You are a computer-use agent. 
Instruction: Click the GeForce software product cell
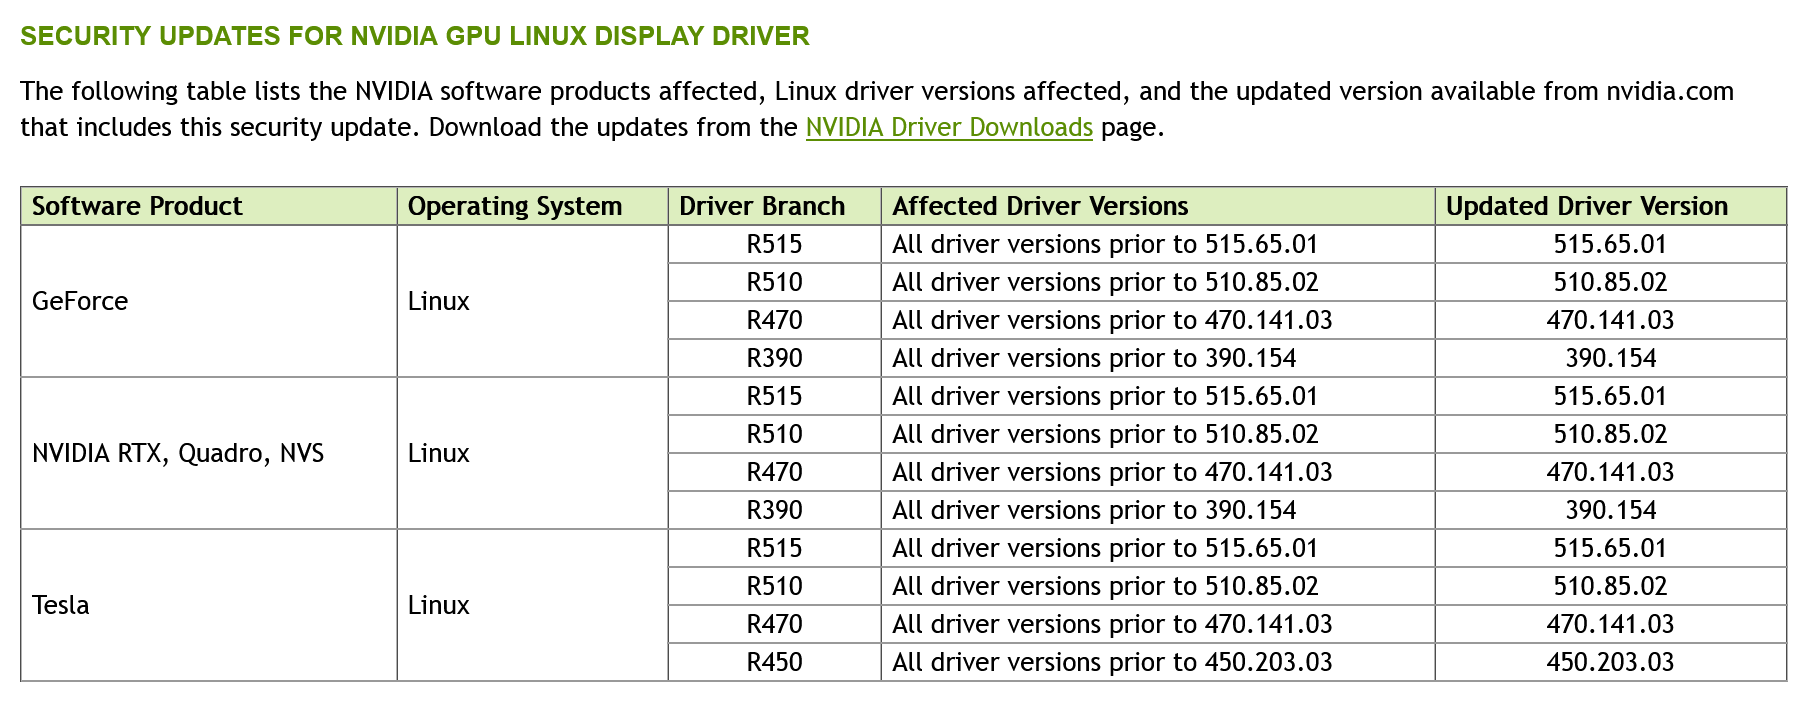(x=209, y=301)
